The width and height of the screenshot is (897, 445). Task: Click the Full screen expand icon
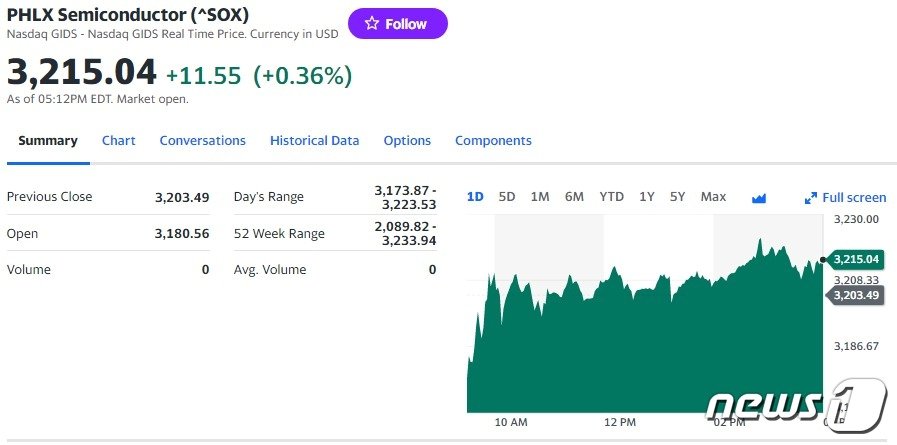(811, 198)
